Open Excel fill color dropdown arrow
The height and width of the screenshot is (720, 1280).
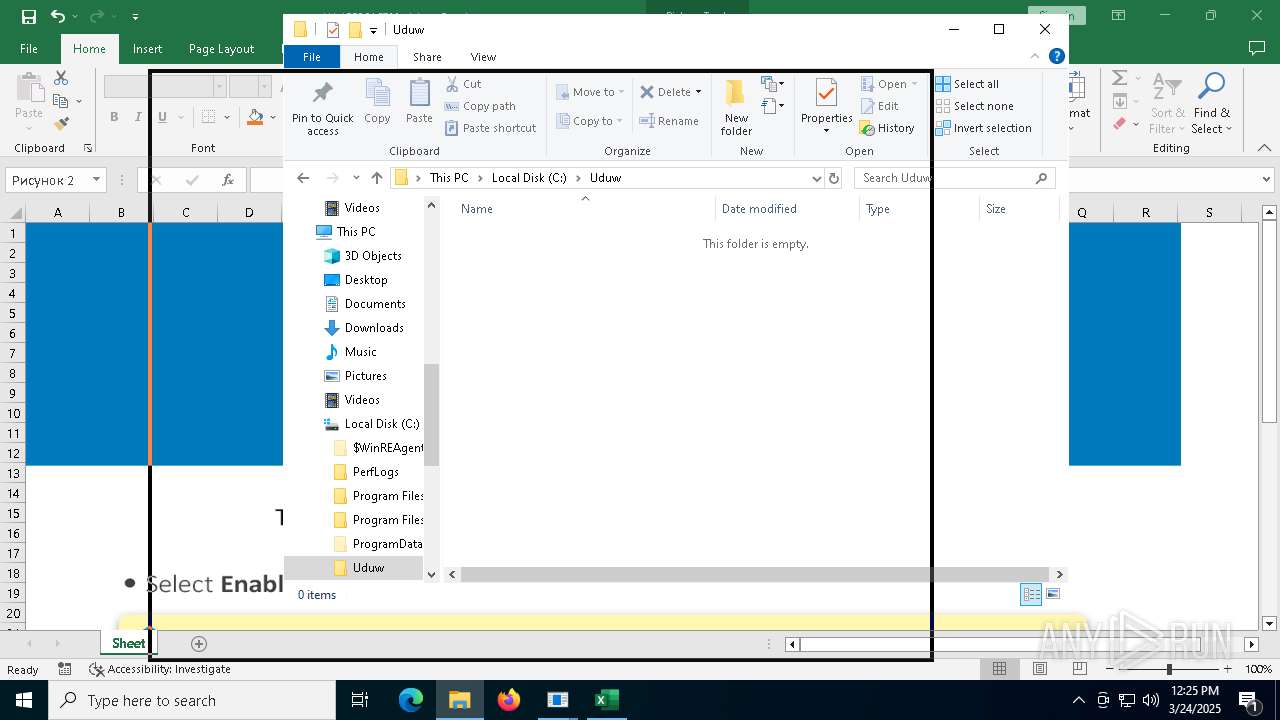[273, 117]
